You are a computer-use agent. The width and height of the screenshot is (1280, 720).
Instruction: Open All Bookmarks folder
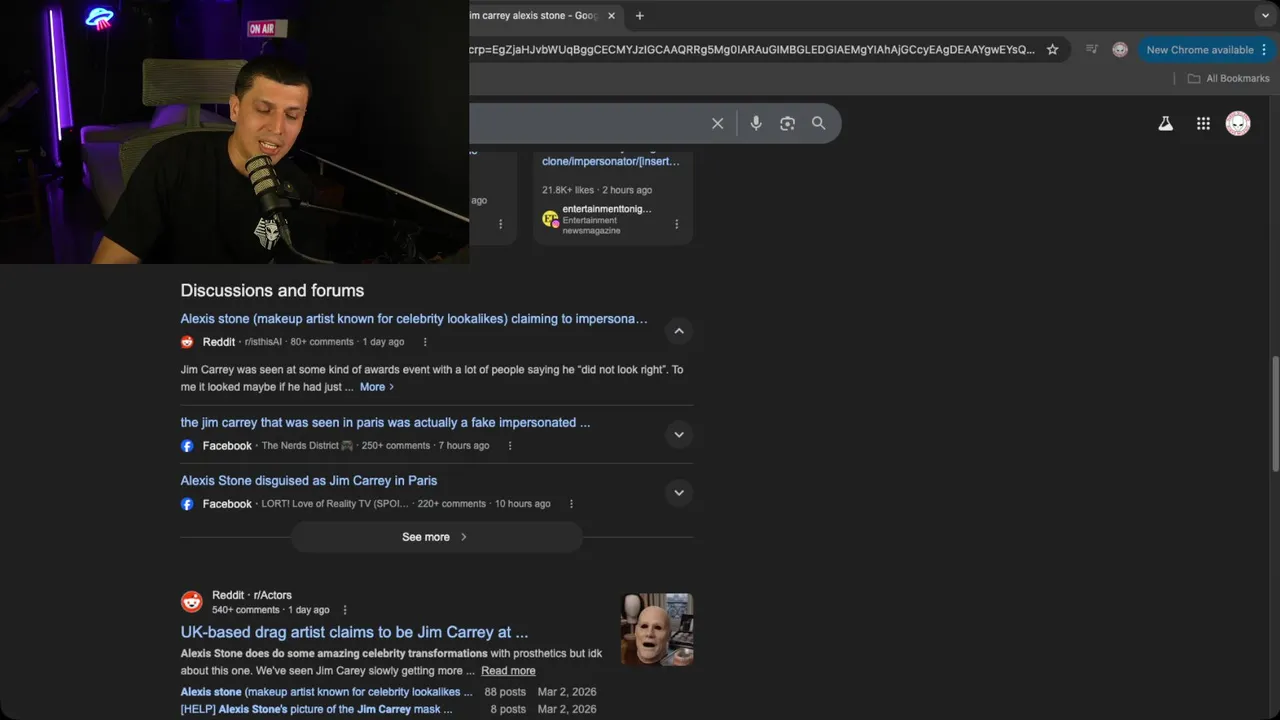click(x=1228, y=78)
